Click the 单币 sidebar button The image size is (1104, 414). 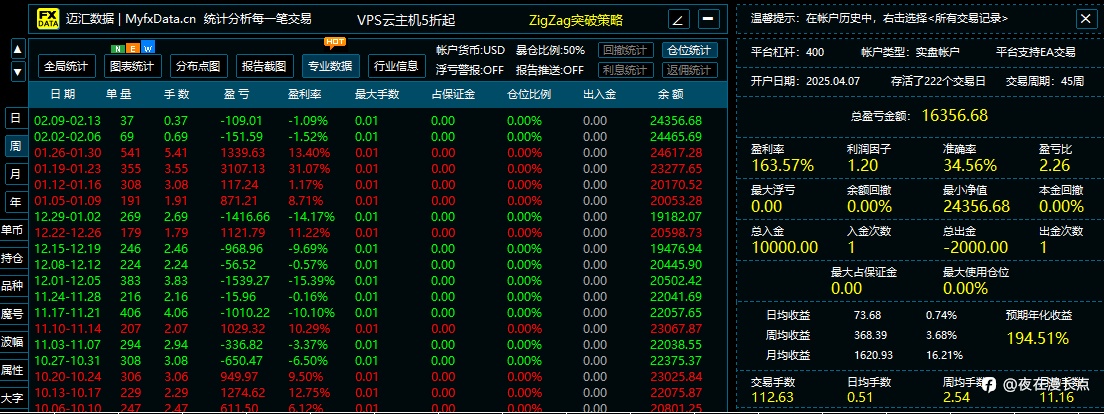13,230
